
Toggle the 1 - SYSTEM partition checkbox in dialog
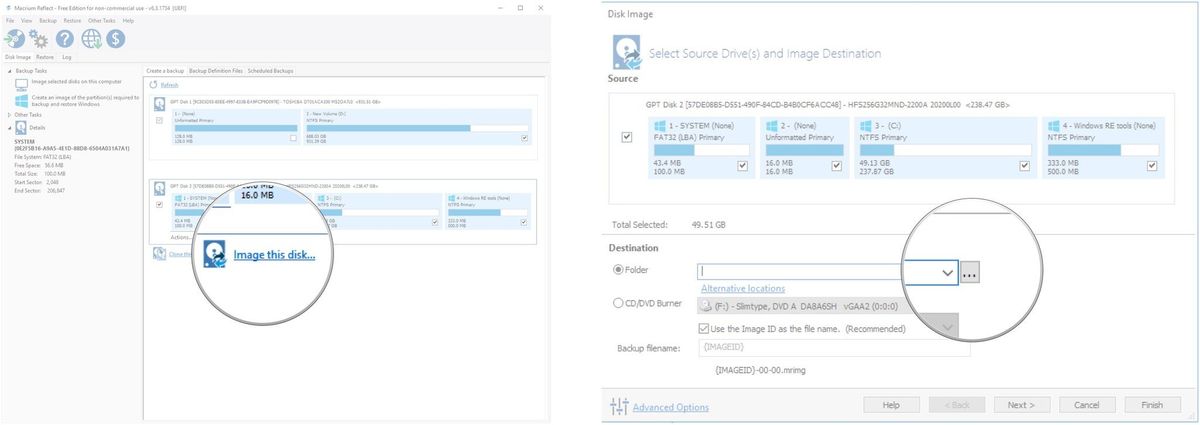[x=742, y=165]
